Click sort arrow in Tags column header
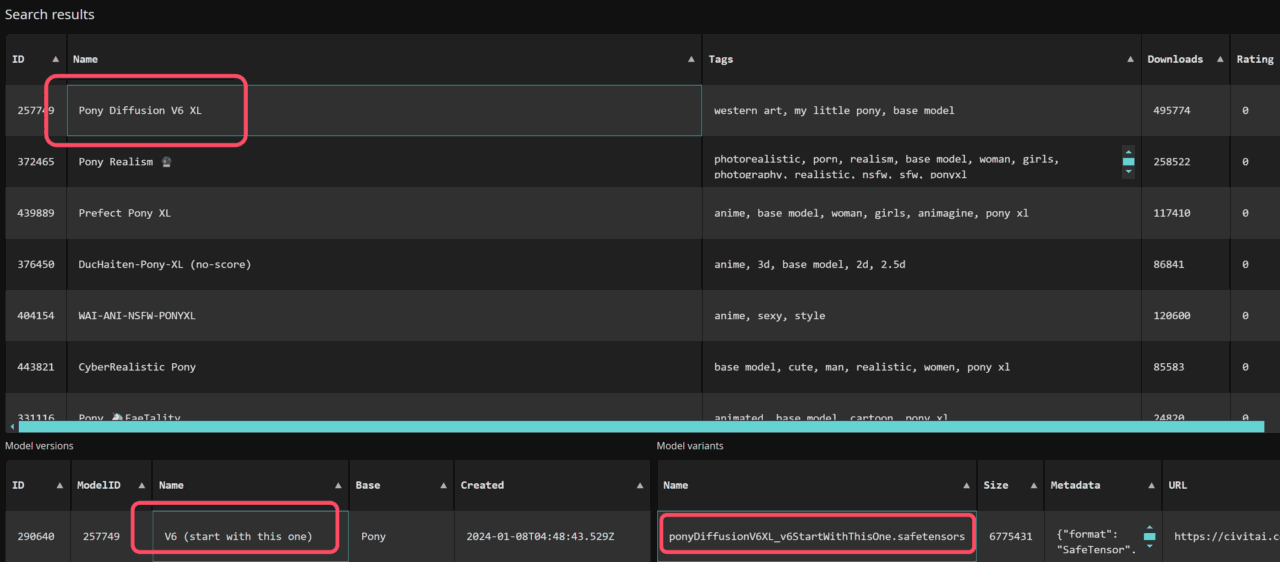 [x=1130, y=60]
